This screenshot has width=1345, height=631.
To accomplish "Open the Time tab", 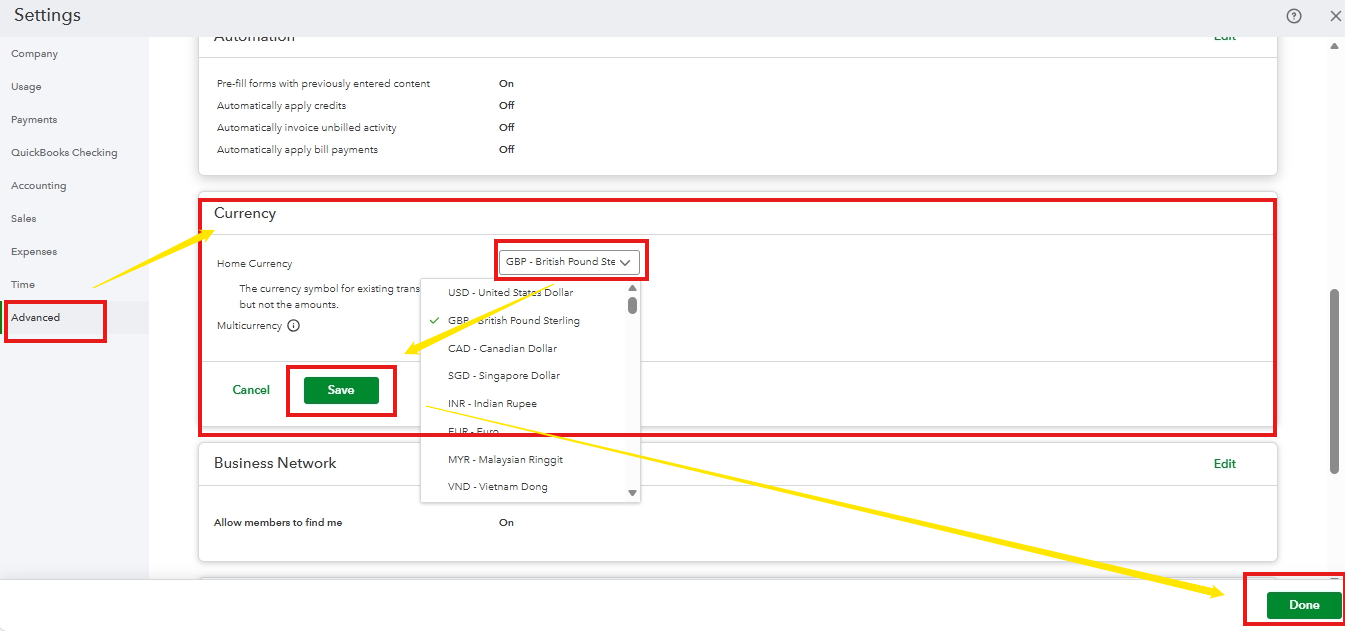I will coord(22,285).
